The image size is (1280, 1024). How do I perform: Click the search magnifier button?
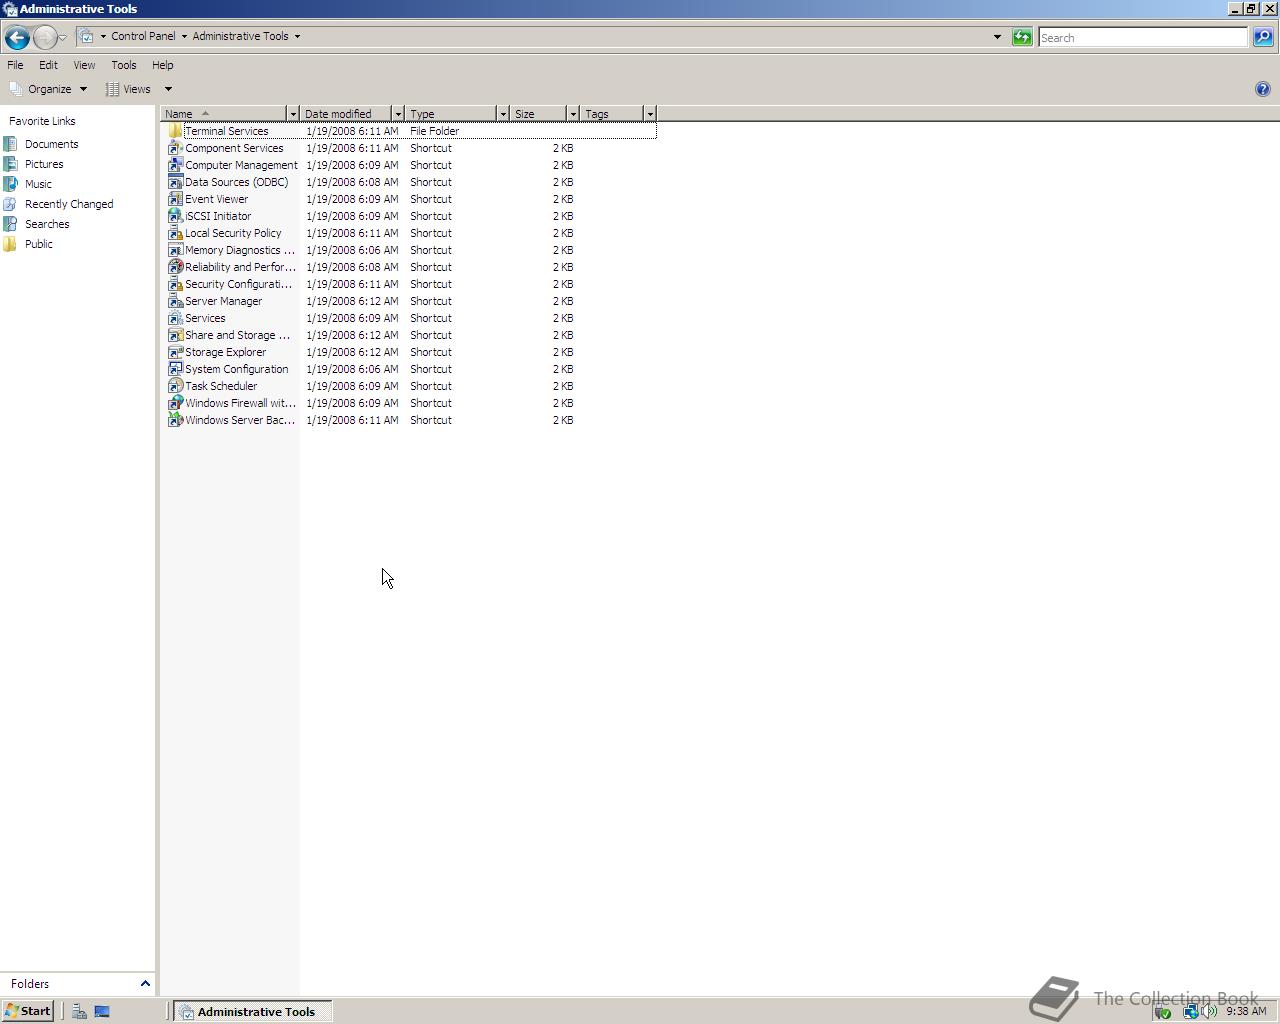point(1263,37)
